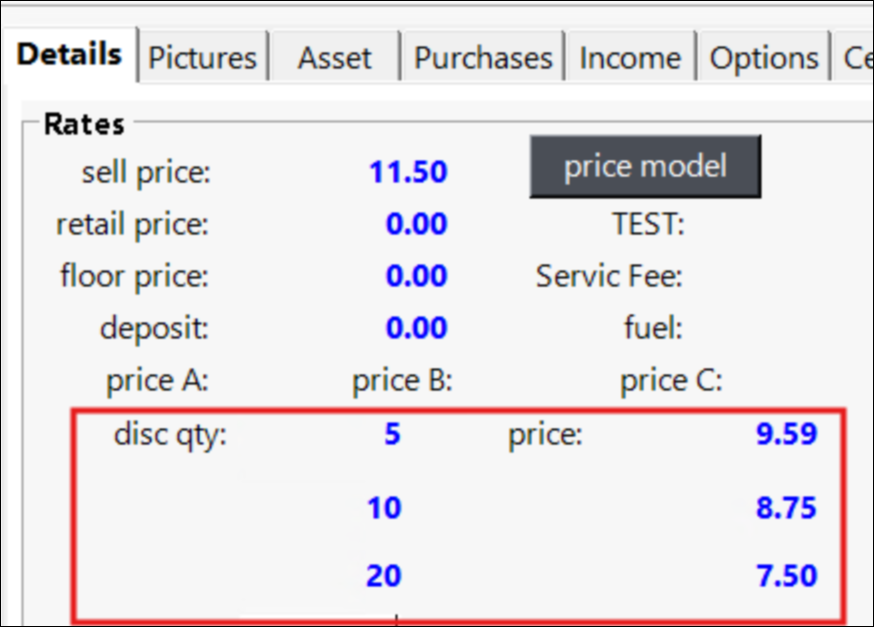Edit the first disc qty value 5
Image resolution: width=874 pixels, height=627 pixels.
[390, 435]
